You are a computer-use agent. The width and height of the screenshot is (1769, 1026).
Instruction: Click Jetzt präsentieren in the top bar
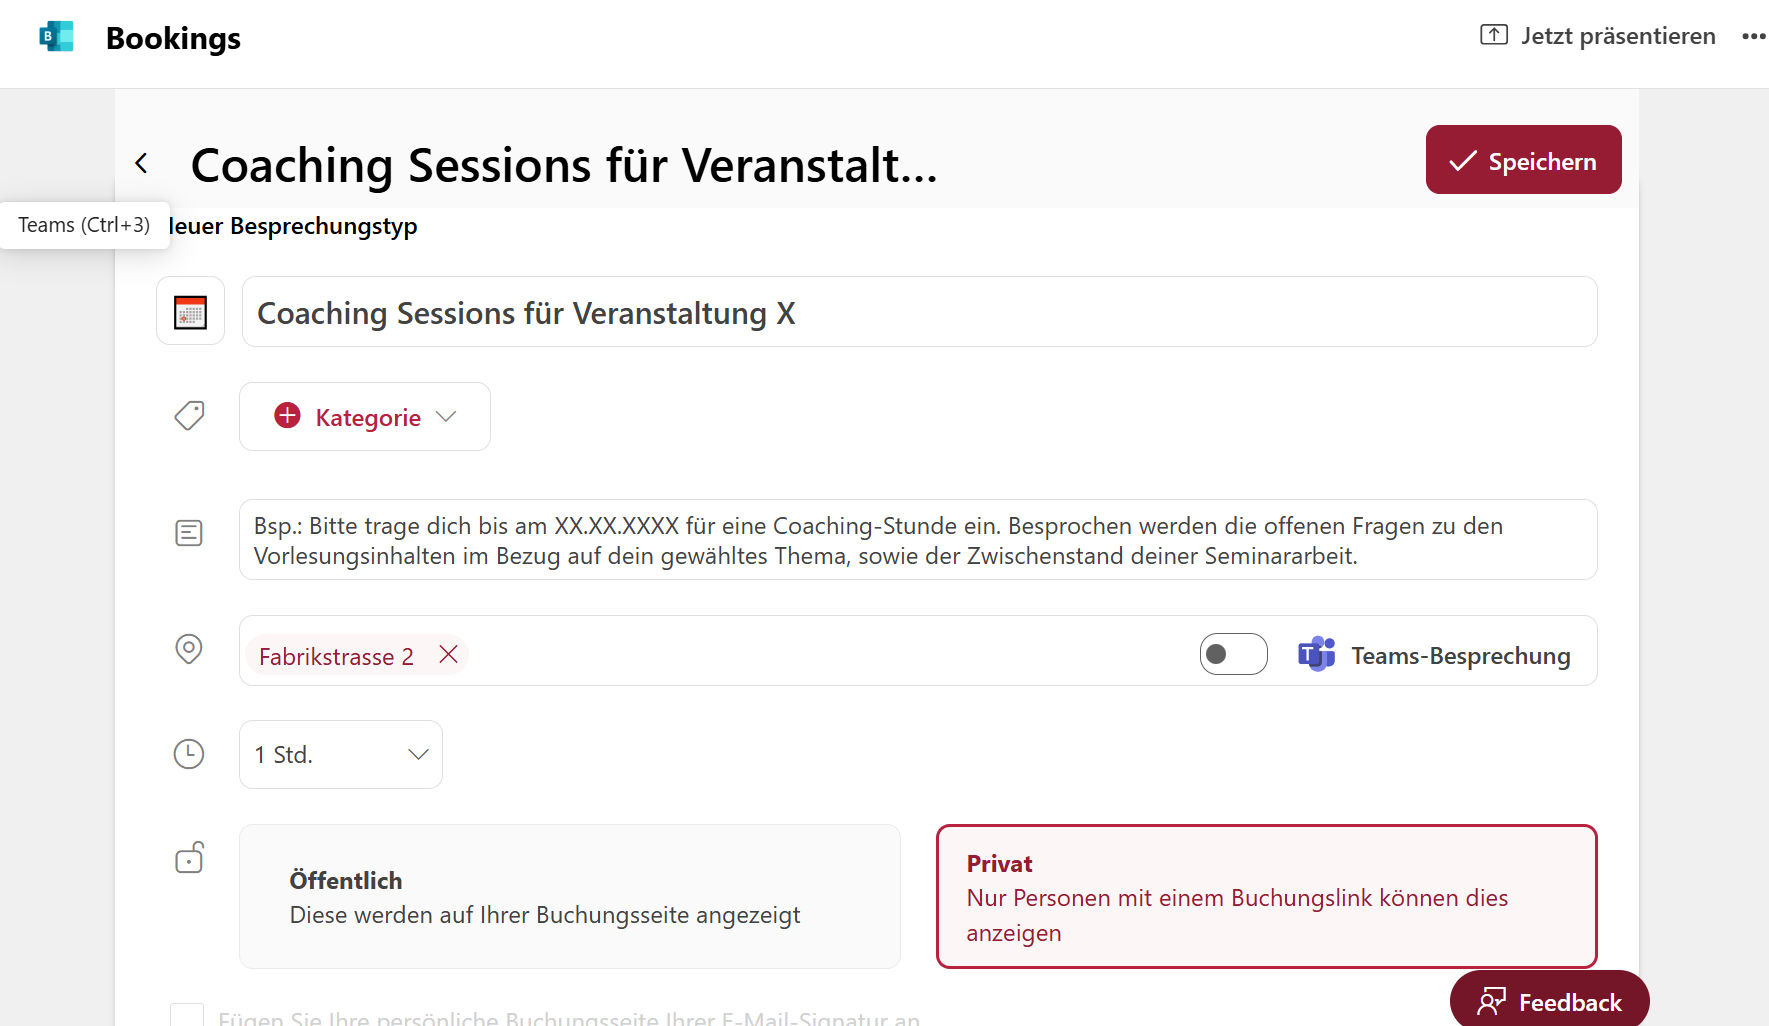(x=1598, y=36)
